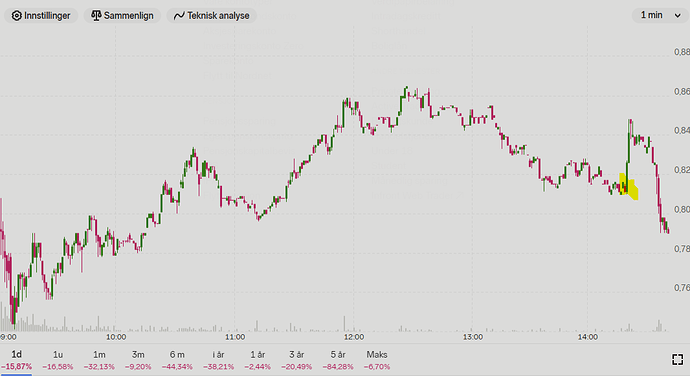This screenshot has height=376, width=690.
Task: Click the Teknisk analyse button text
Action: pos(218,16)
